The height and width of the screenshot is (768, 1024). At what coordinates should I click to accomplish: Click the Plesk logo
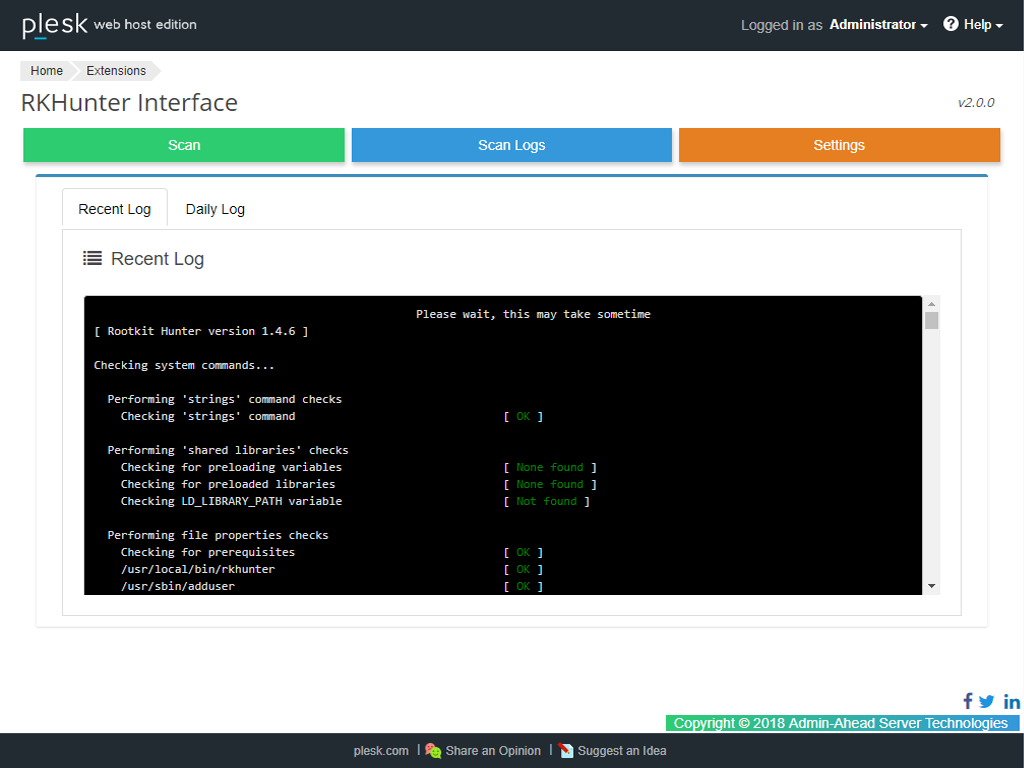click(x=55, y=25)
